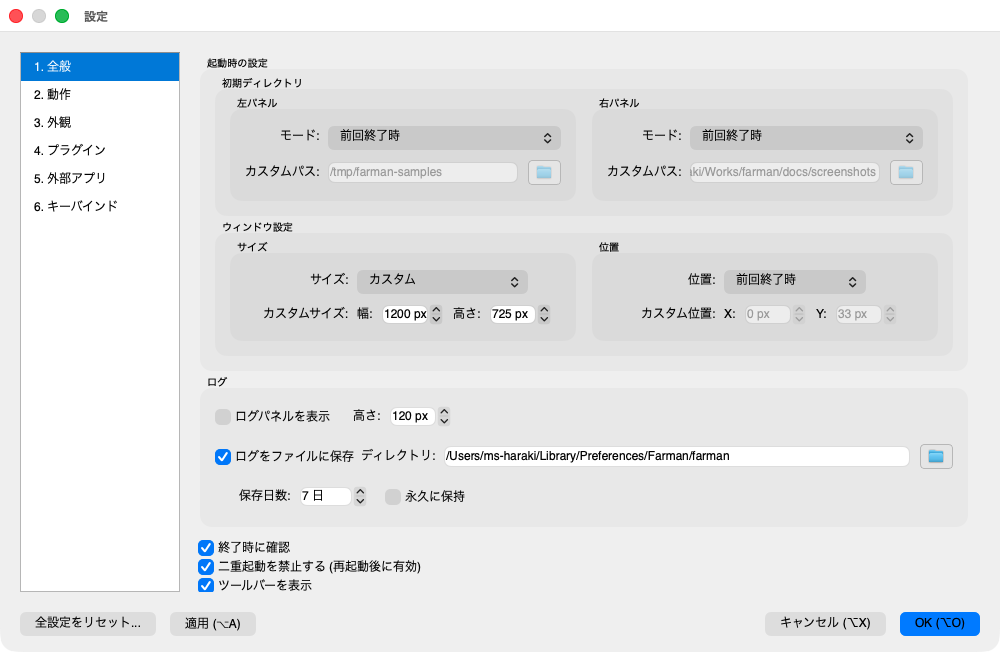Open right panel モード dropdown

[806, 137]
